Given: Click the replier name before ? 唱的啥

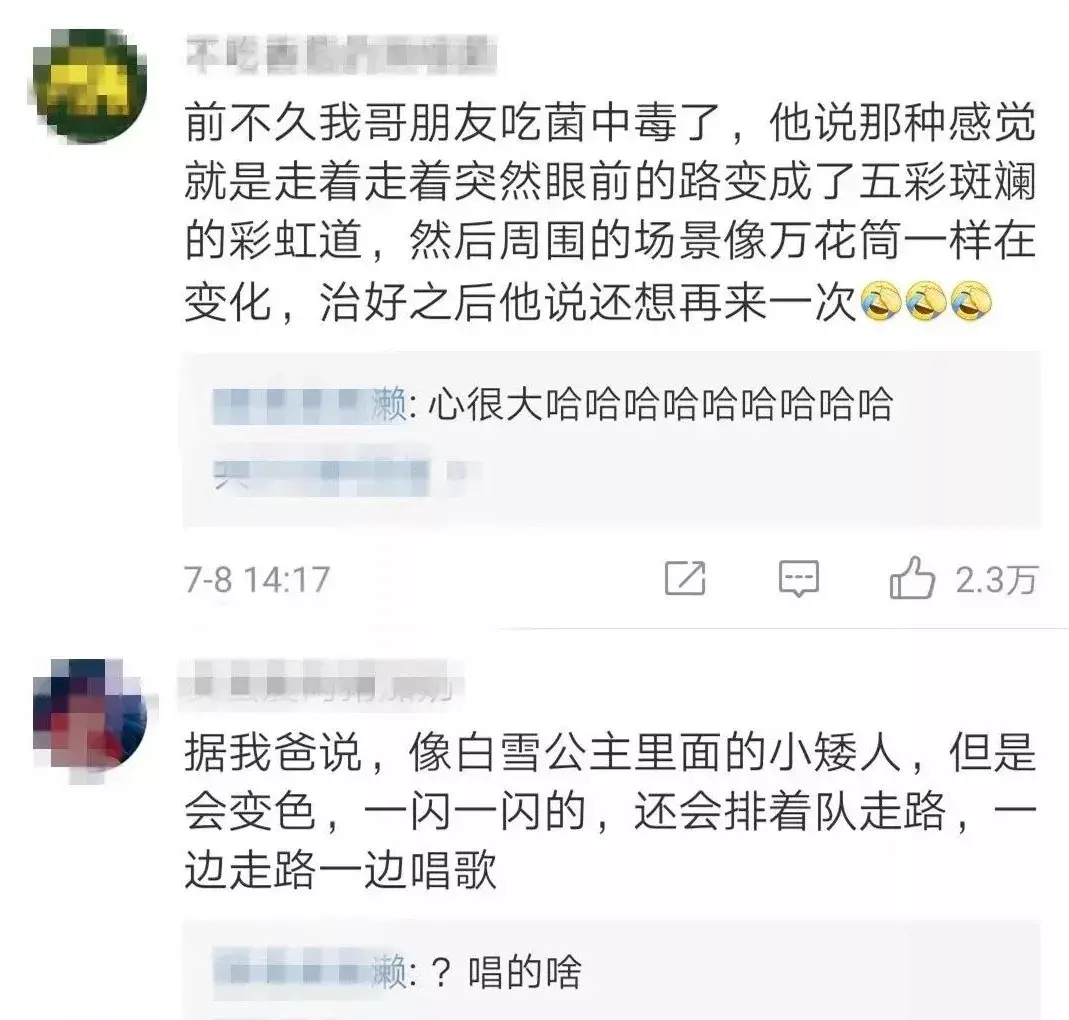Looking at the screenshot, I should tap(310, 972).
